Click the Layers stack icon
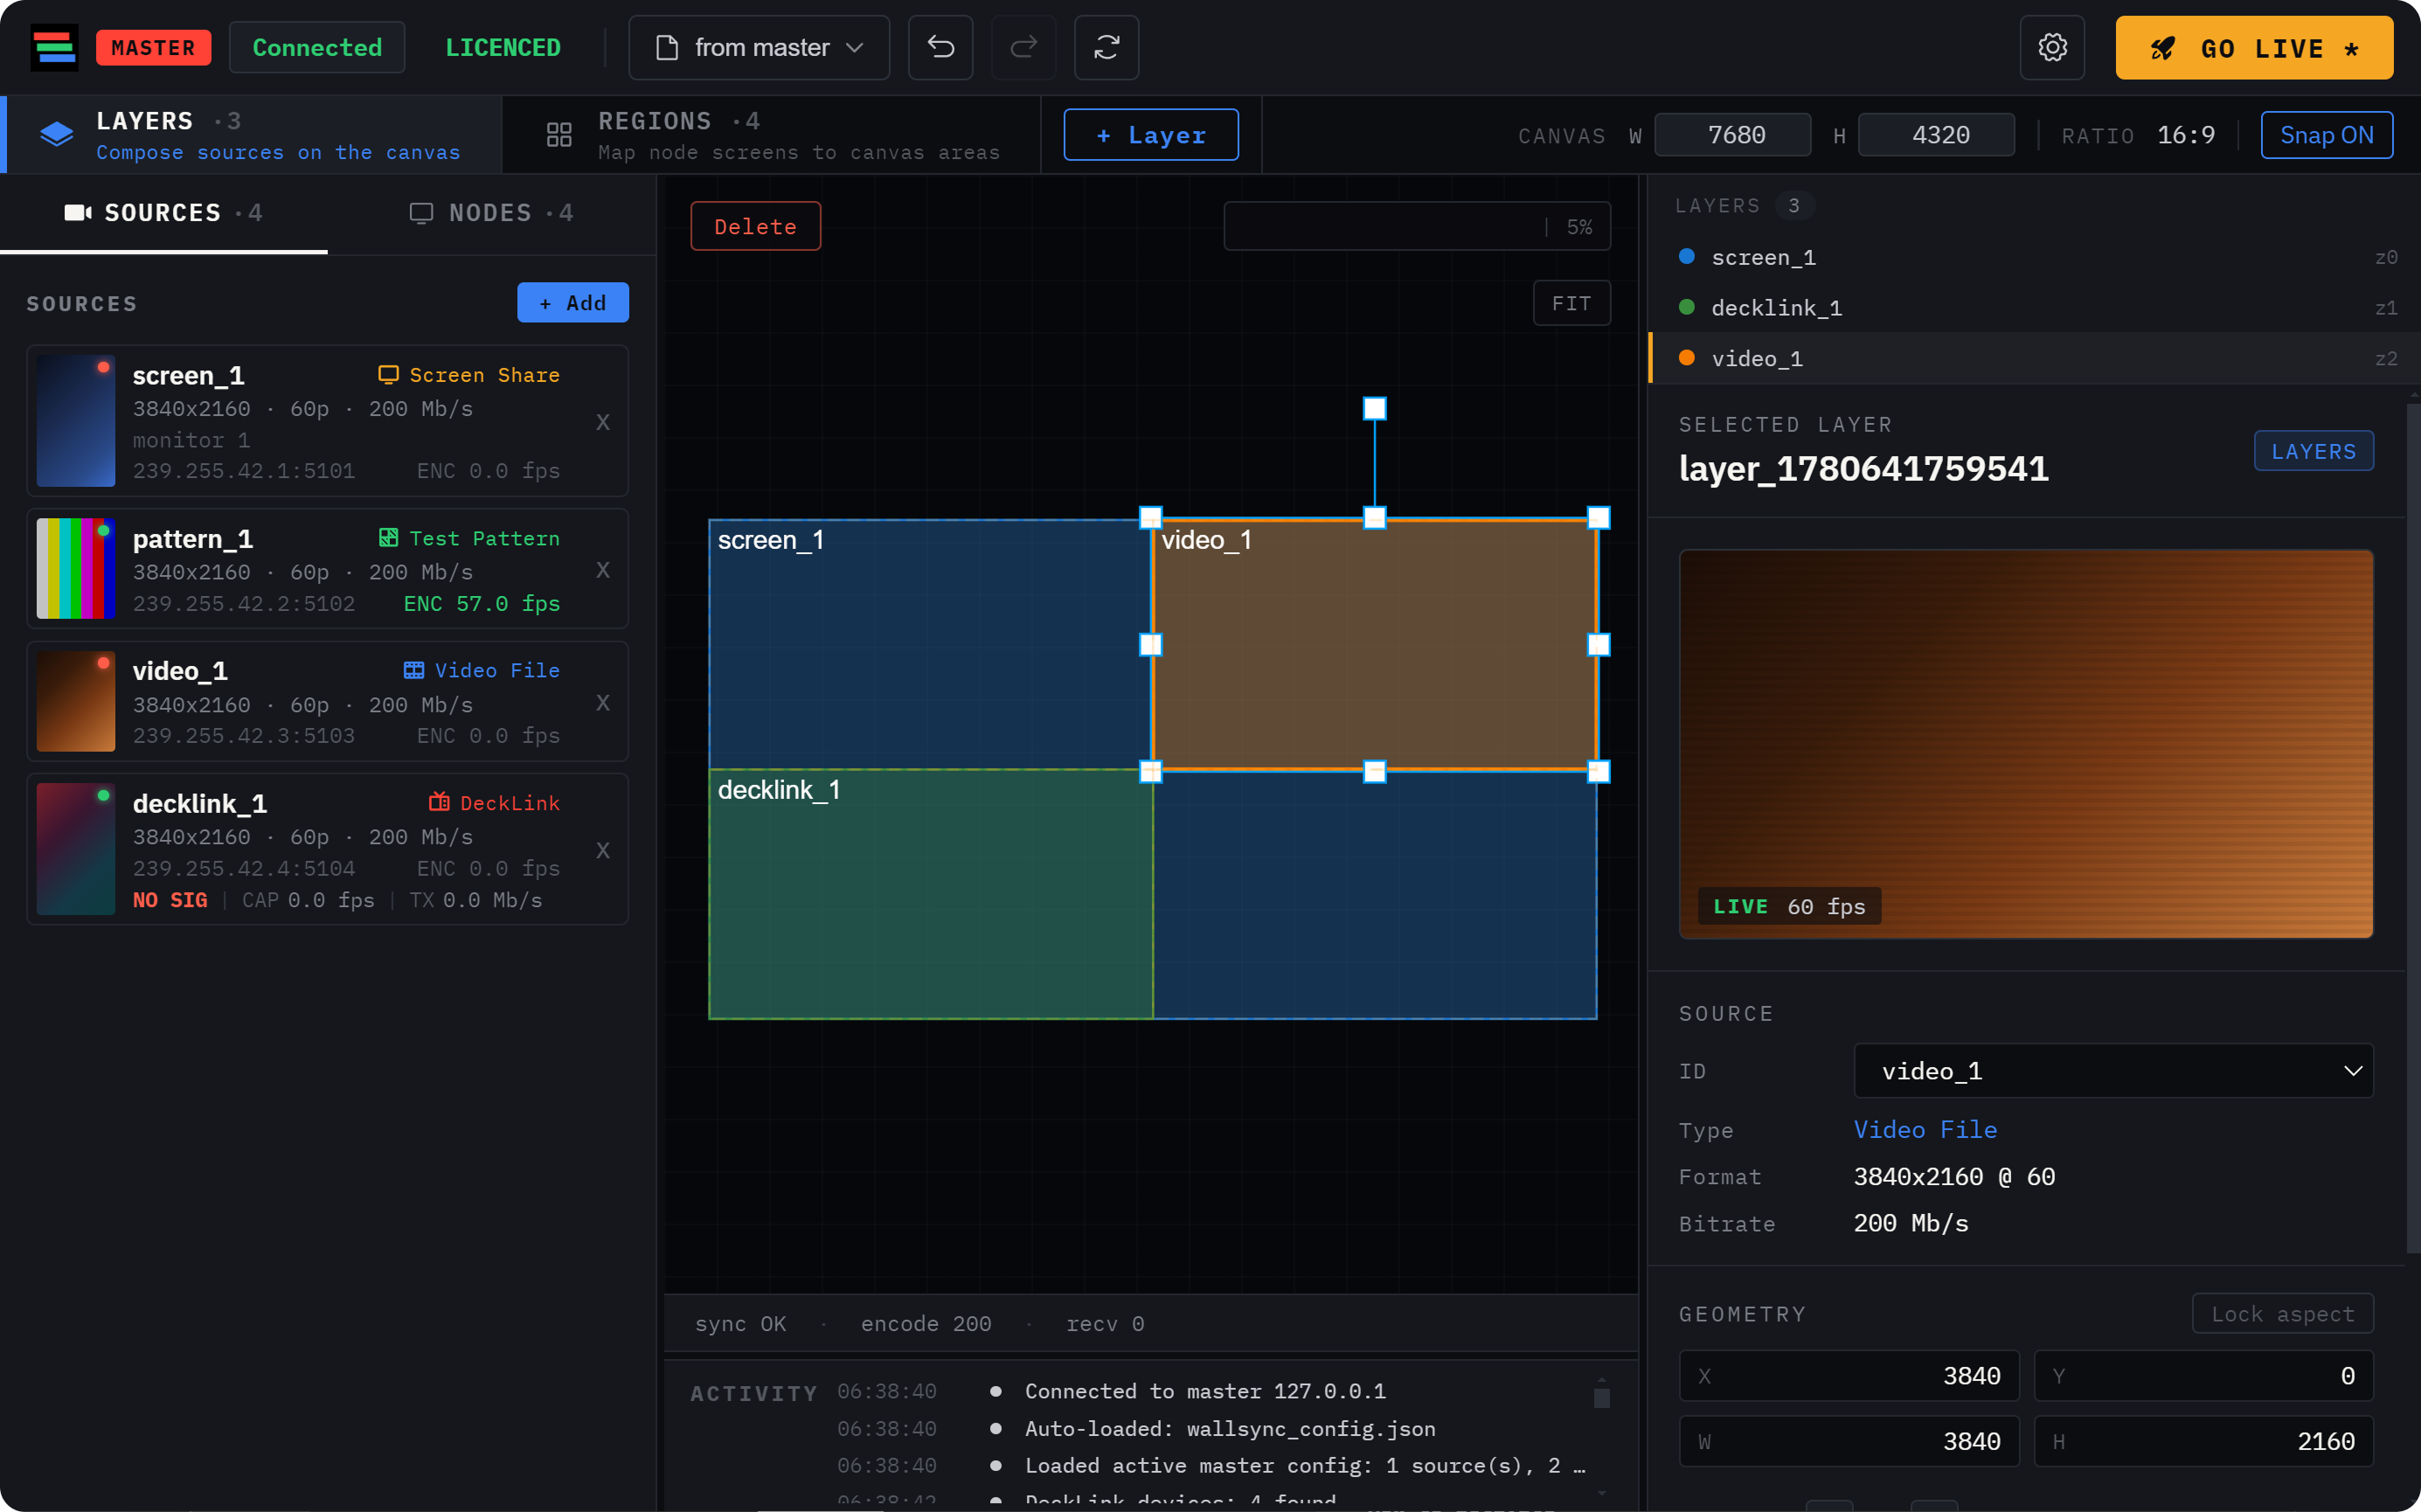This screenshot has width=2421, height=1512. [57, 134]
